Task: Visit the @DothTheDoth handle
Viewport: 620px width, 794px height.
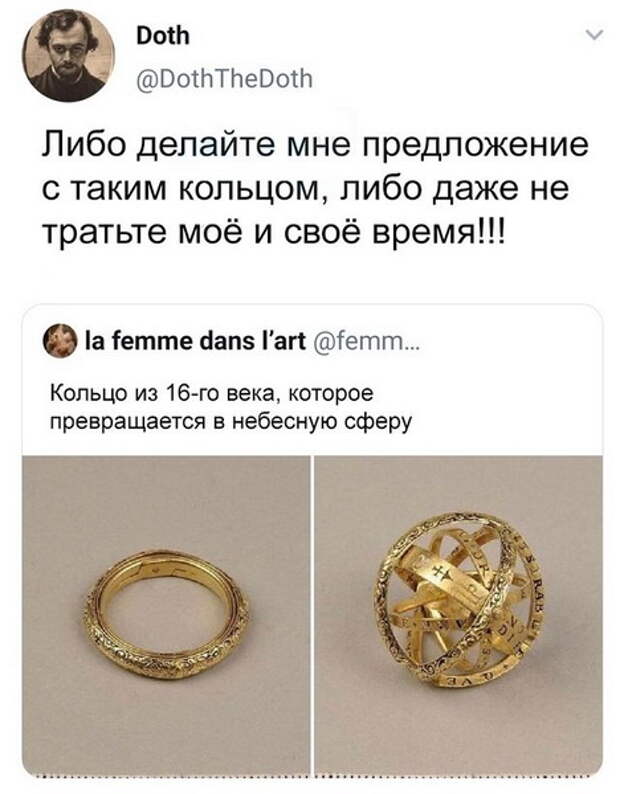Action: pos(225,80)
